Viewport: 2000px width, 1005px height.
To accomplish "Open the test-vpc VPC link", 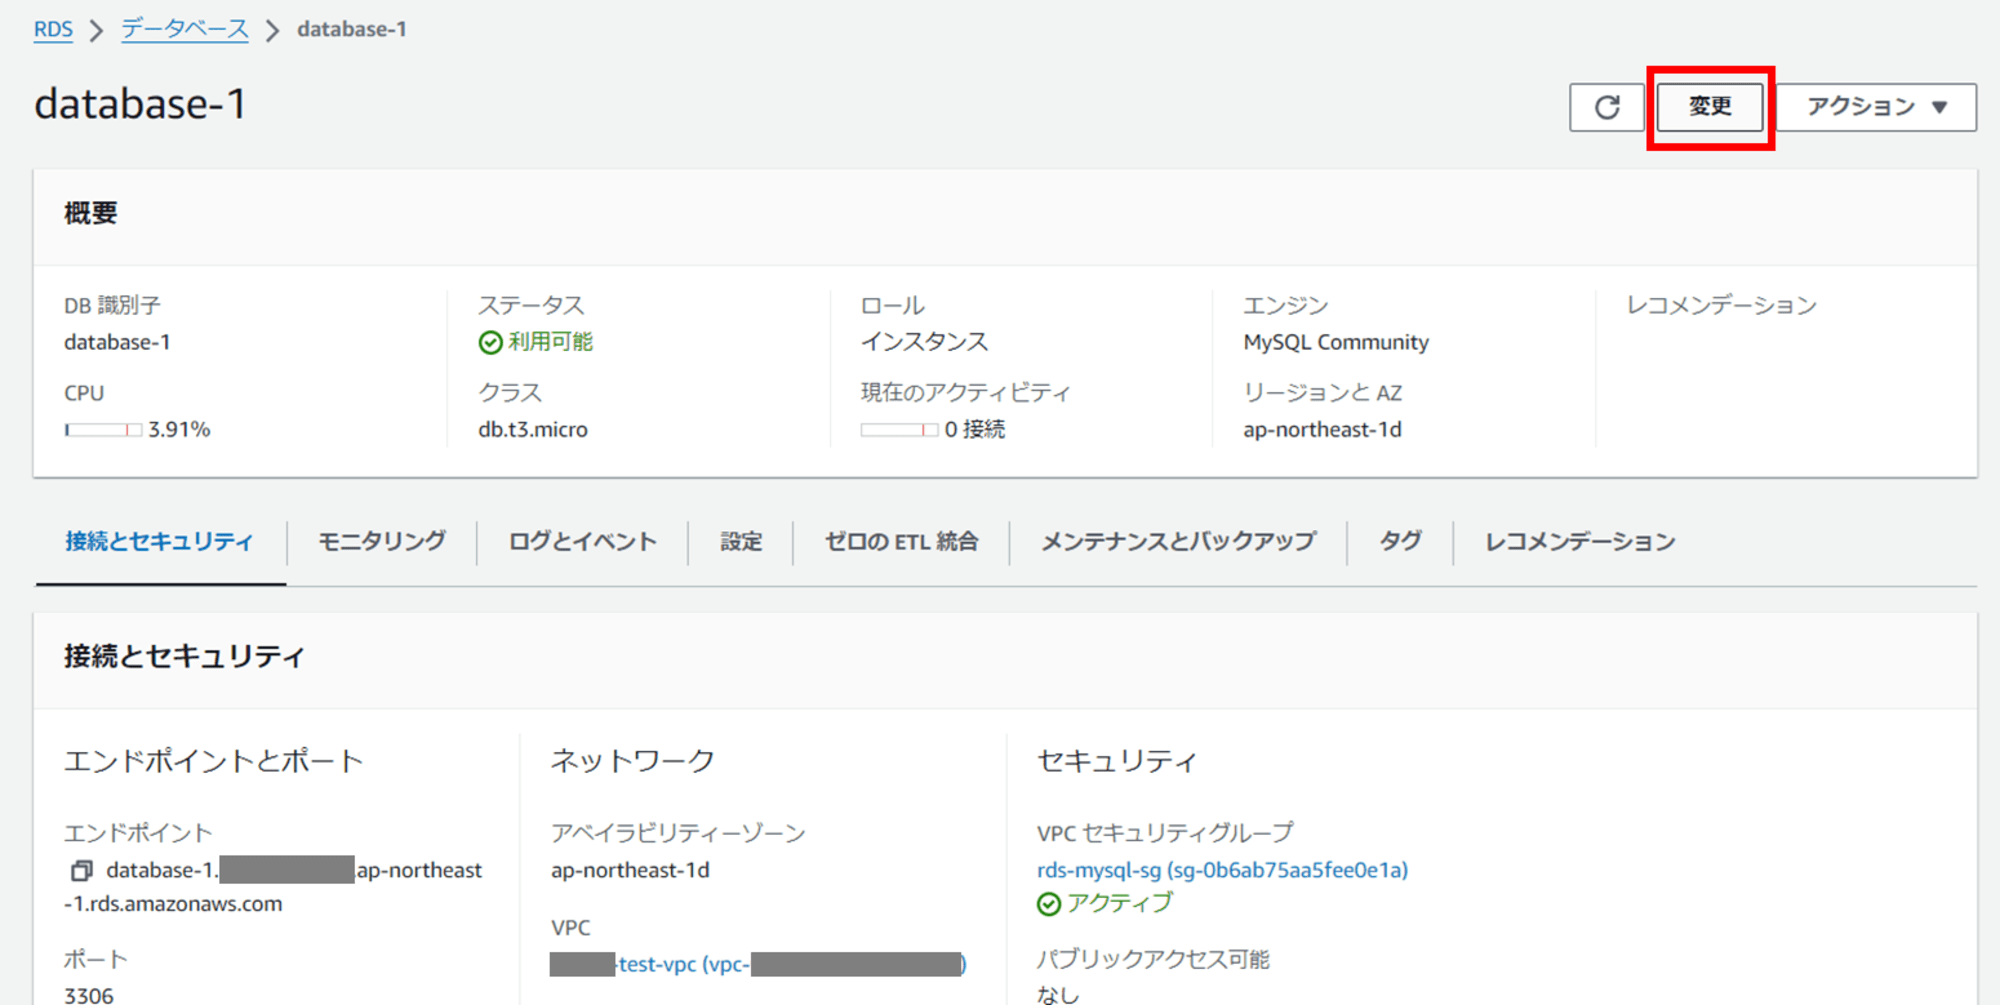I will coord(758,964).
